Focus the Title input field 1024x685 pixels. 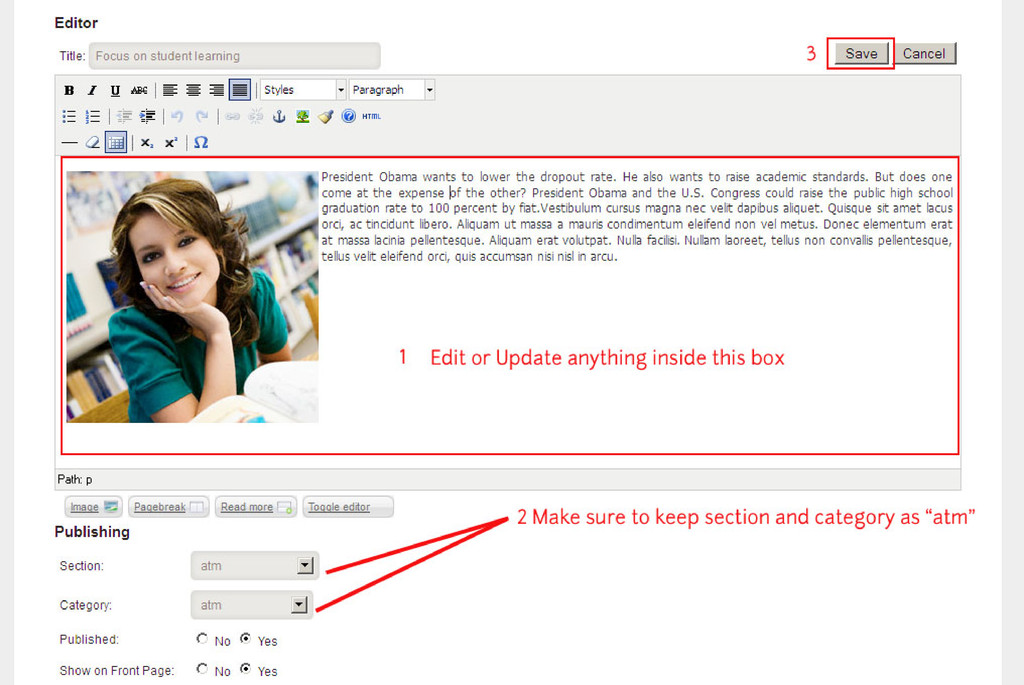click(x=234, y=56)
